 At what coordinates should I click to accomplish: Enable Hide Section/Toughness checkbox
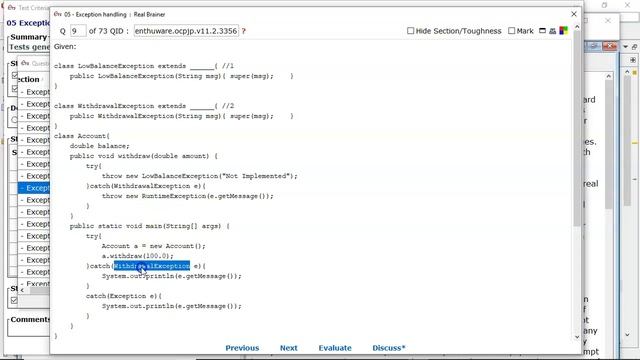(x=411, y=31)
